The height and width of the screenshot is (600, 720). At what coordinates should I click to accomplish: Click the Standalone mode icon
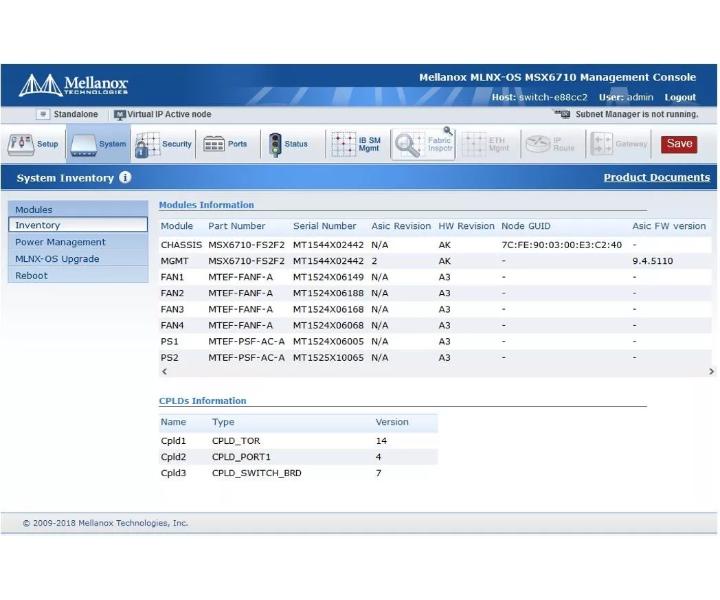pyautogui.click(x=43, y=114)
